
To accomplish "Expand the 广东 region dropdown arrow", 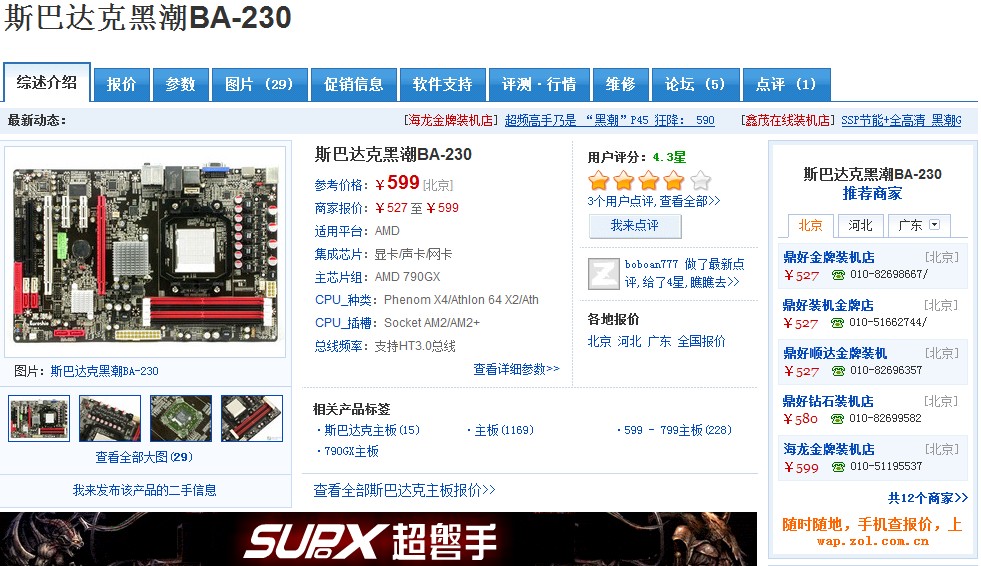I will [x=935, y=225].
